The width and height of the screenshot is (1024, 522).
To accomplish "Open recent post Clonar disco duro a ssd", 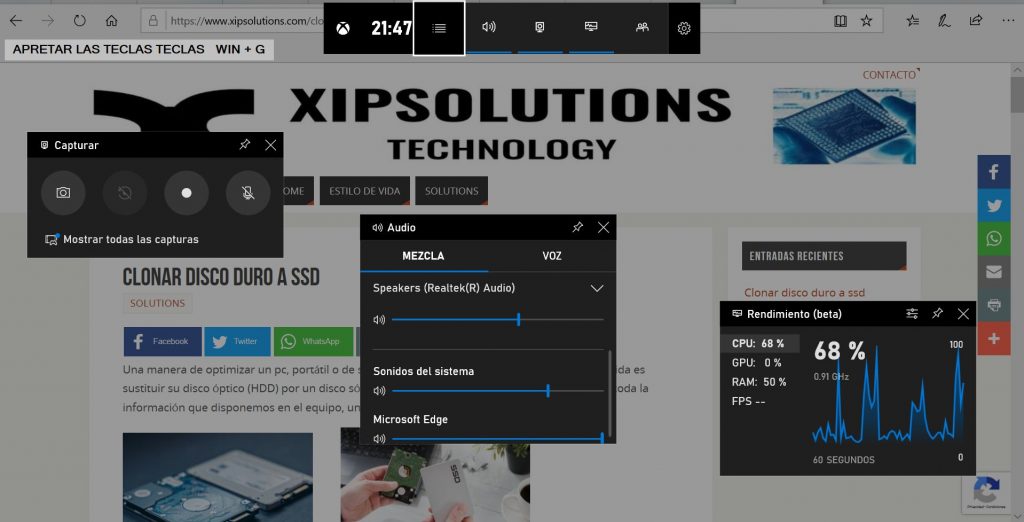I will 804,293.
